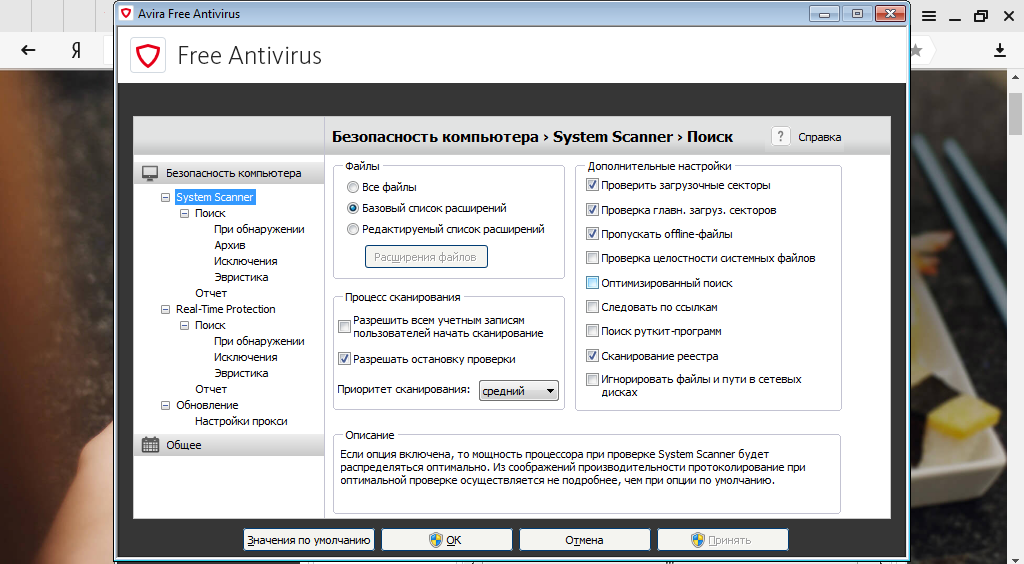The image size is (1024, 564).
Task: Click the Avira title bar icon
Action: (x=126, y=13)
